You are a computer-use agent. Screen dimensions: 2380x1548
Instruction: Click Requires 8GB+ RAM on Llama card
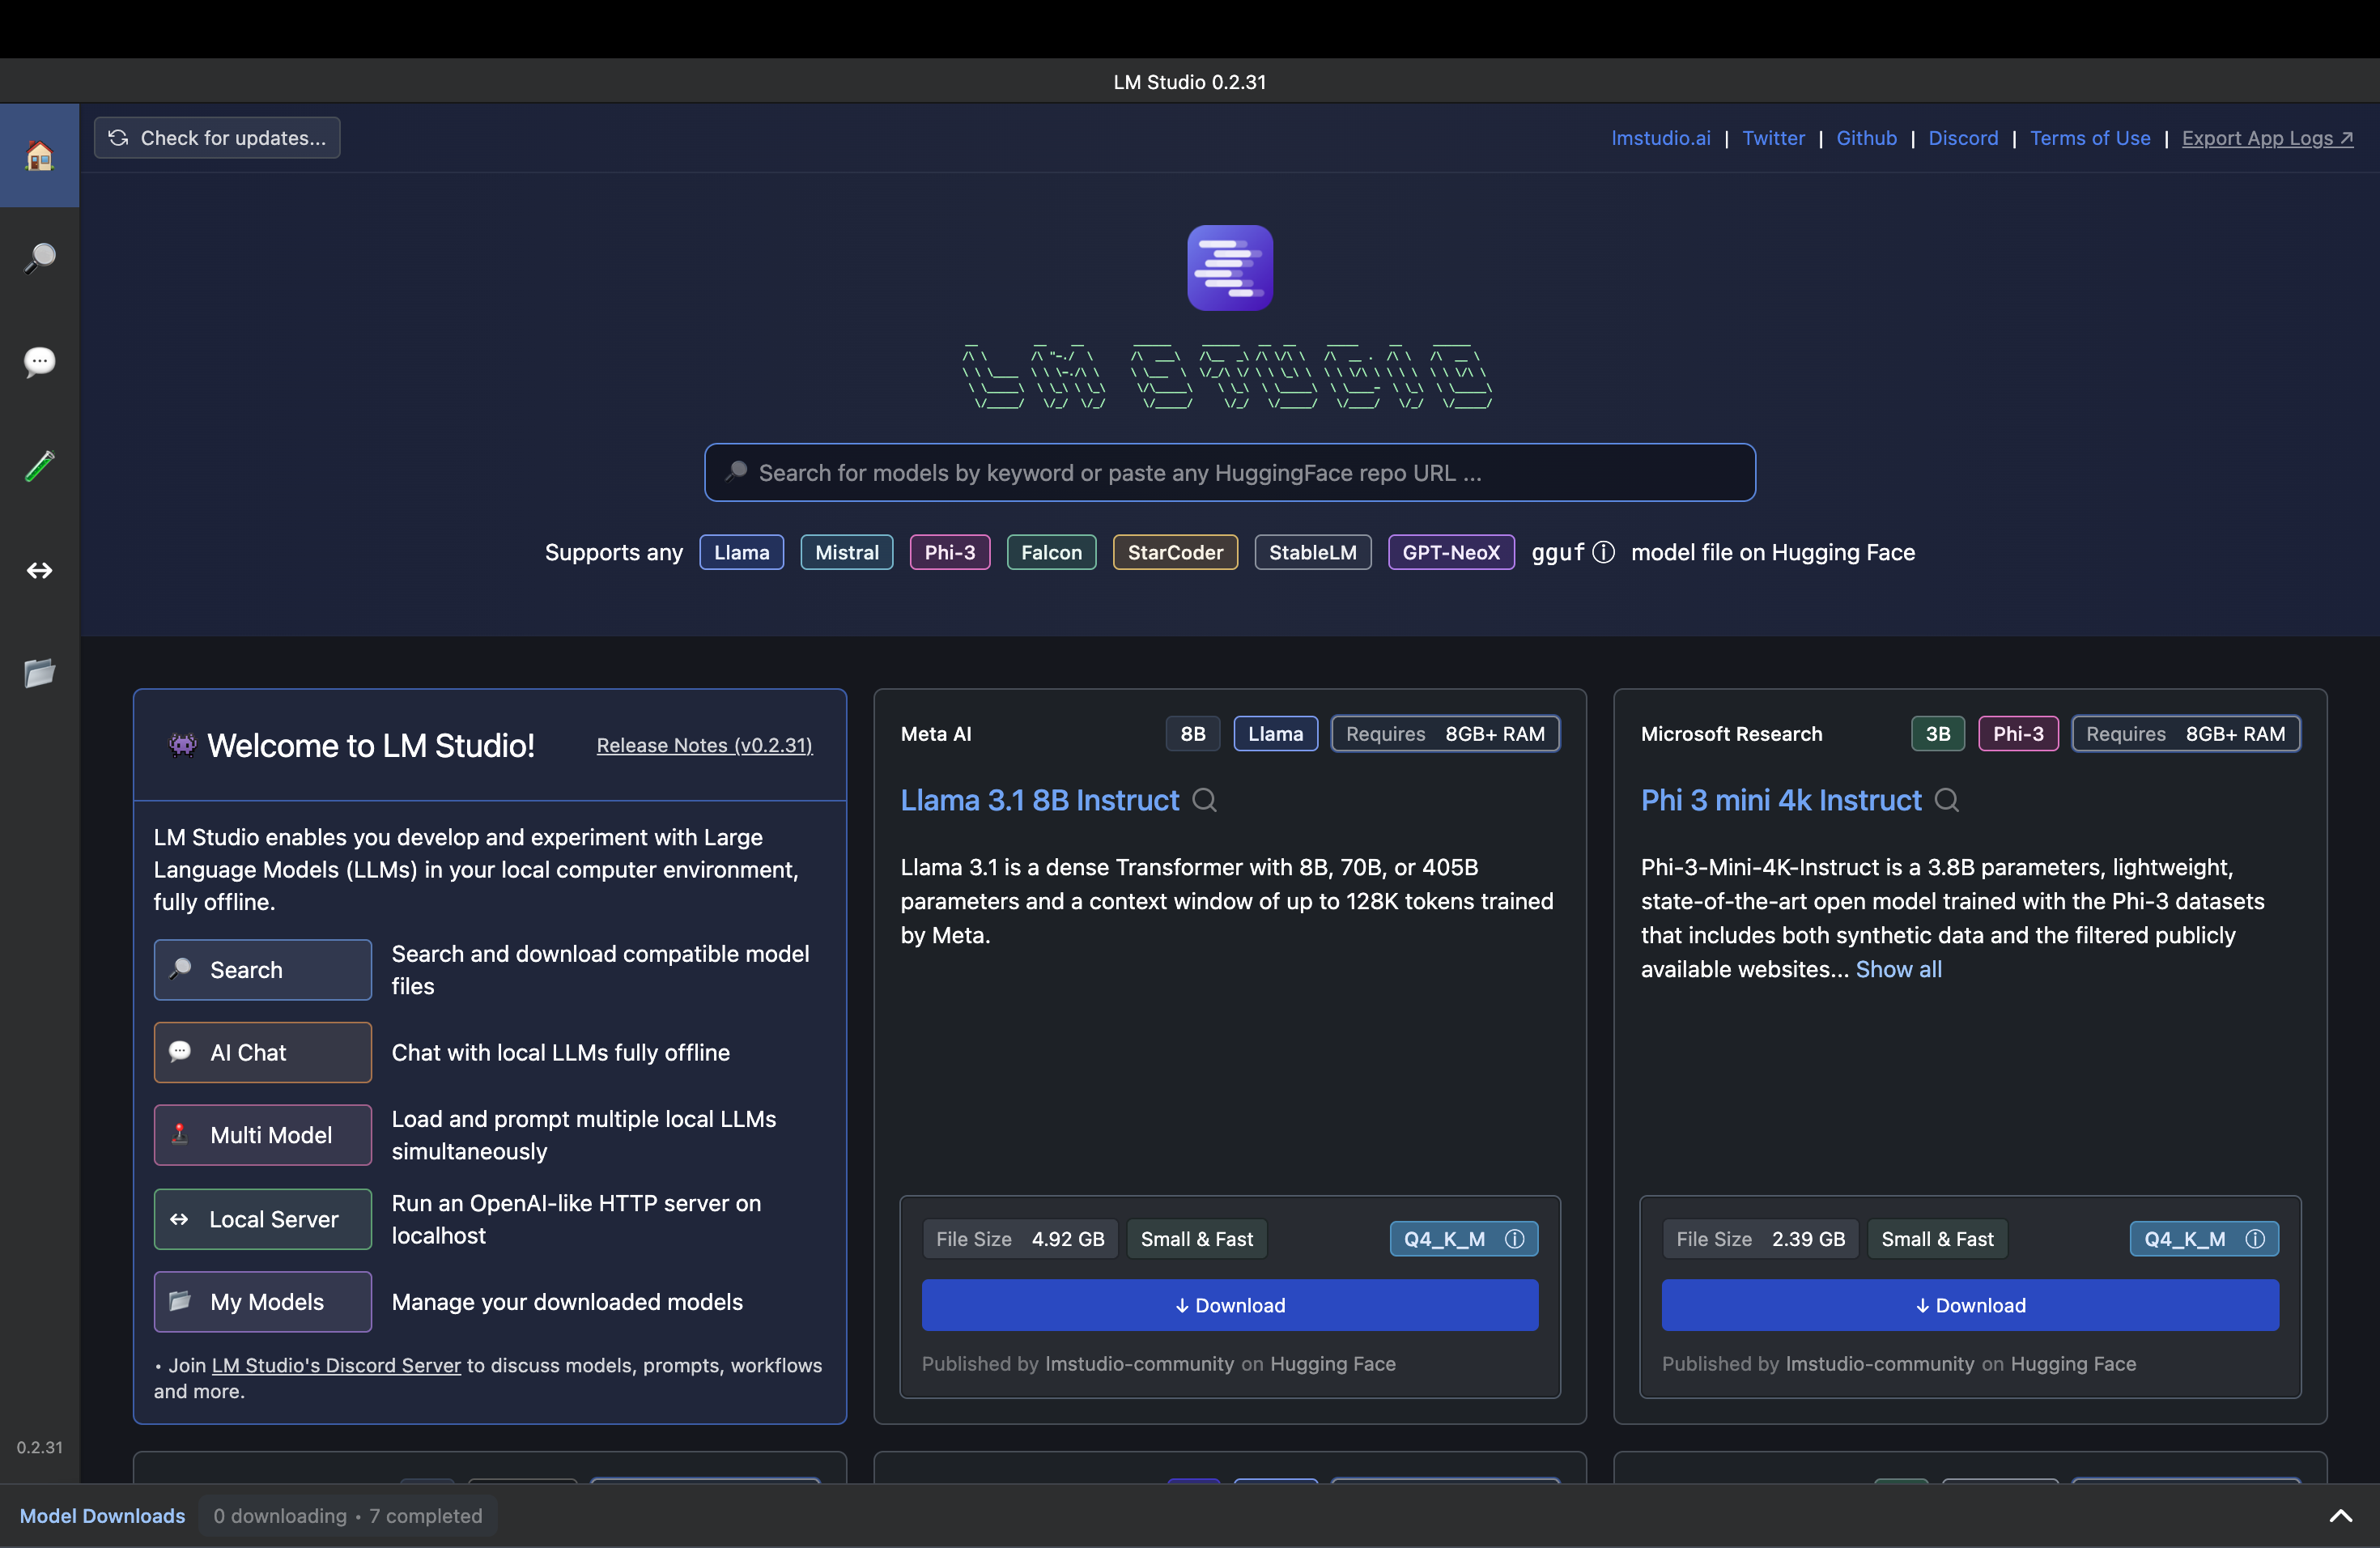point(1445,734)
